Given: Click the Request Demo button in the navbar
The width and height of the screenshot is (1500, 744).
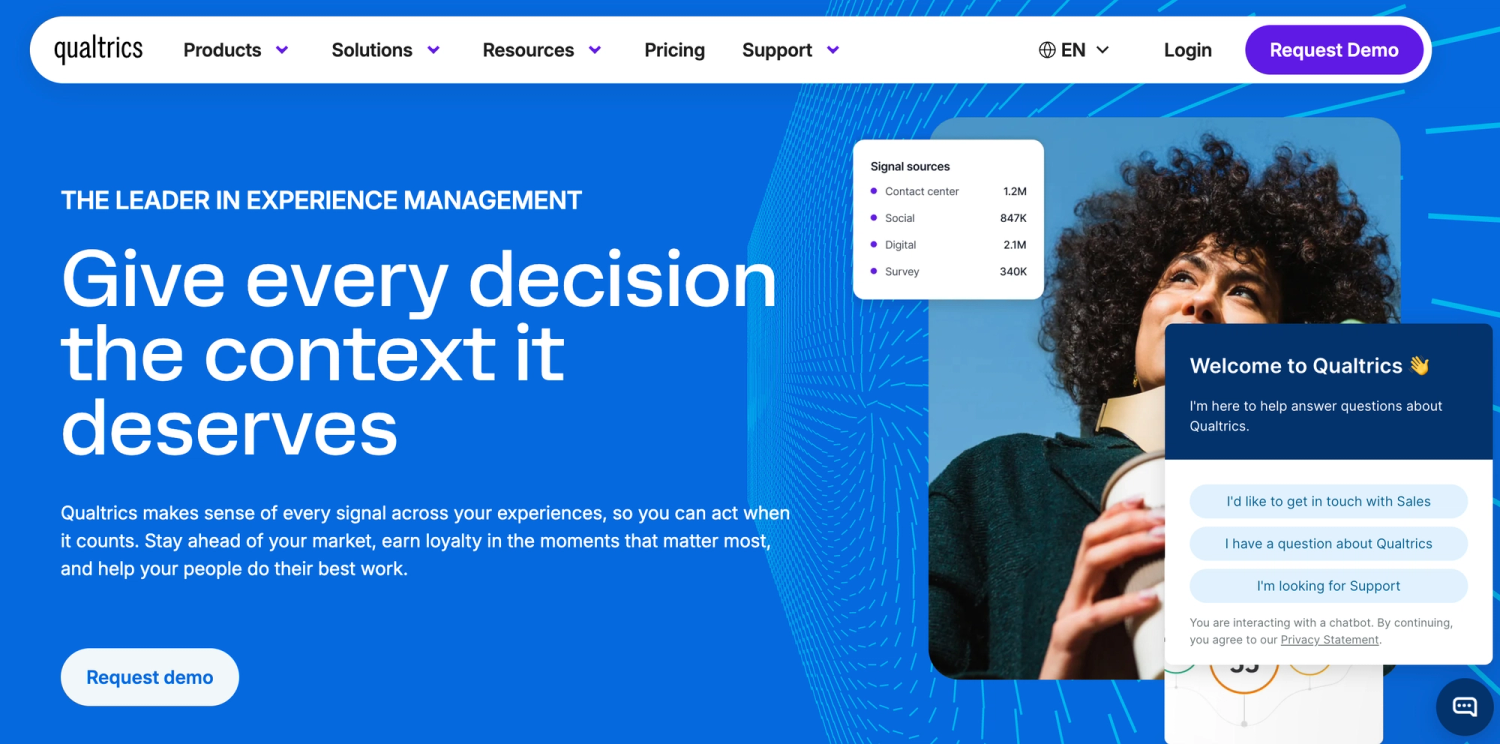Looking at the screenshot, I should (1334, 49).
